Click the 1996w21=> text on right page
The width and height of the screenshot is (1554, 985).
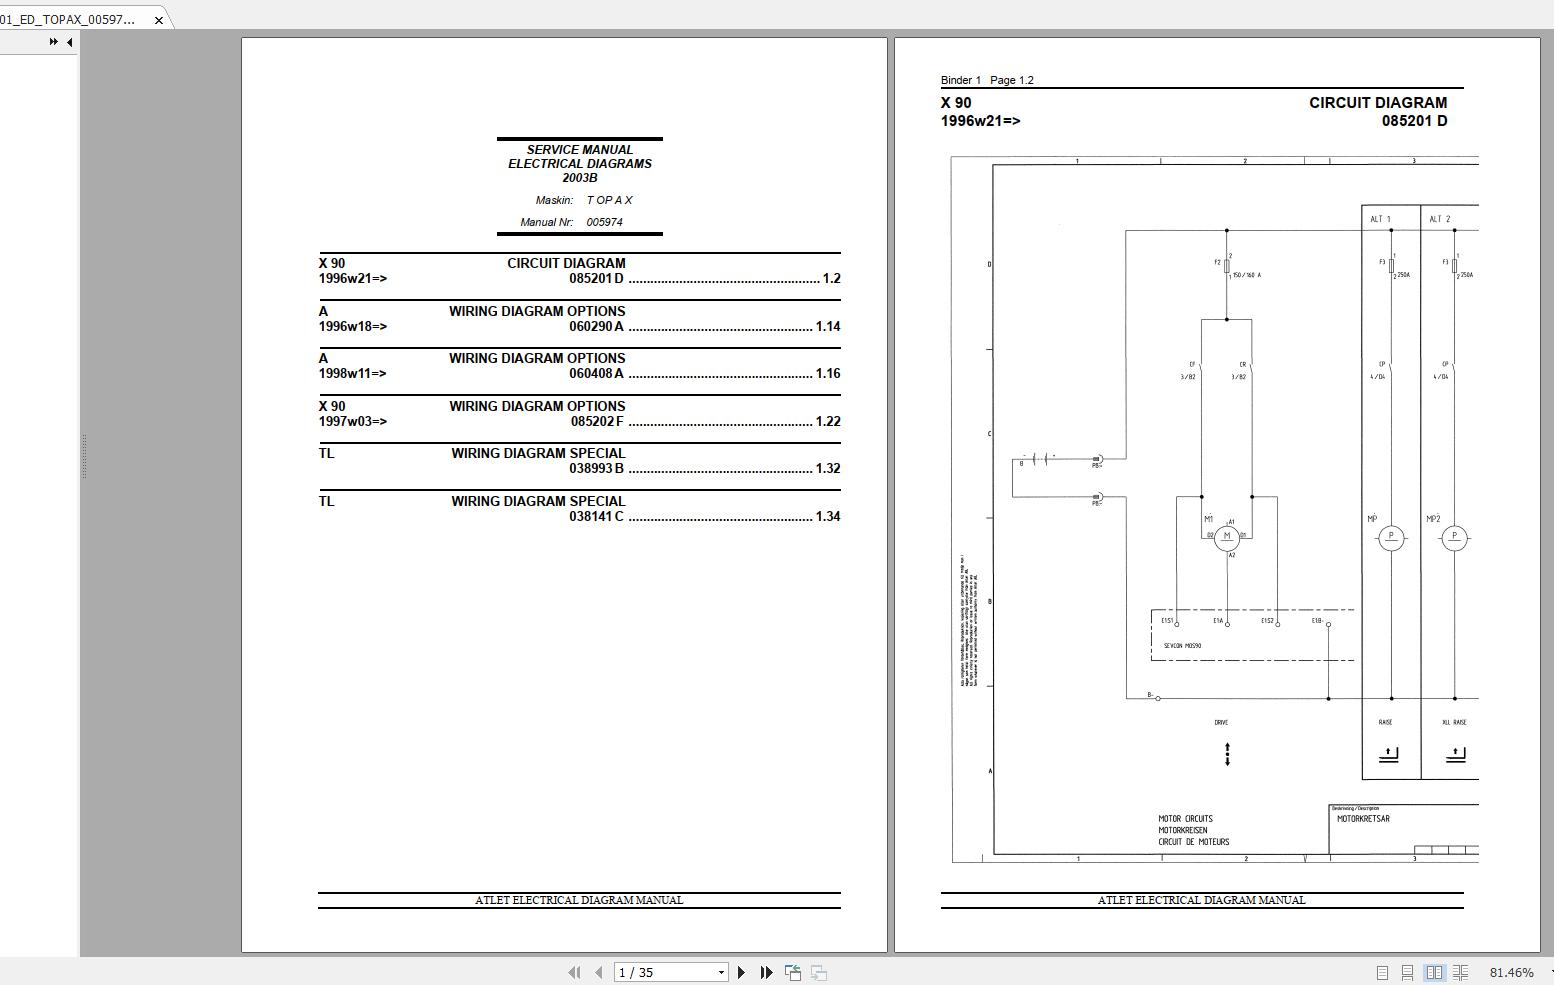(980, 121)
